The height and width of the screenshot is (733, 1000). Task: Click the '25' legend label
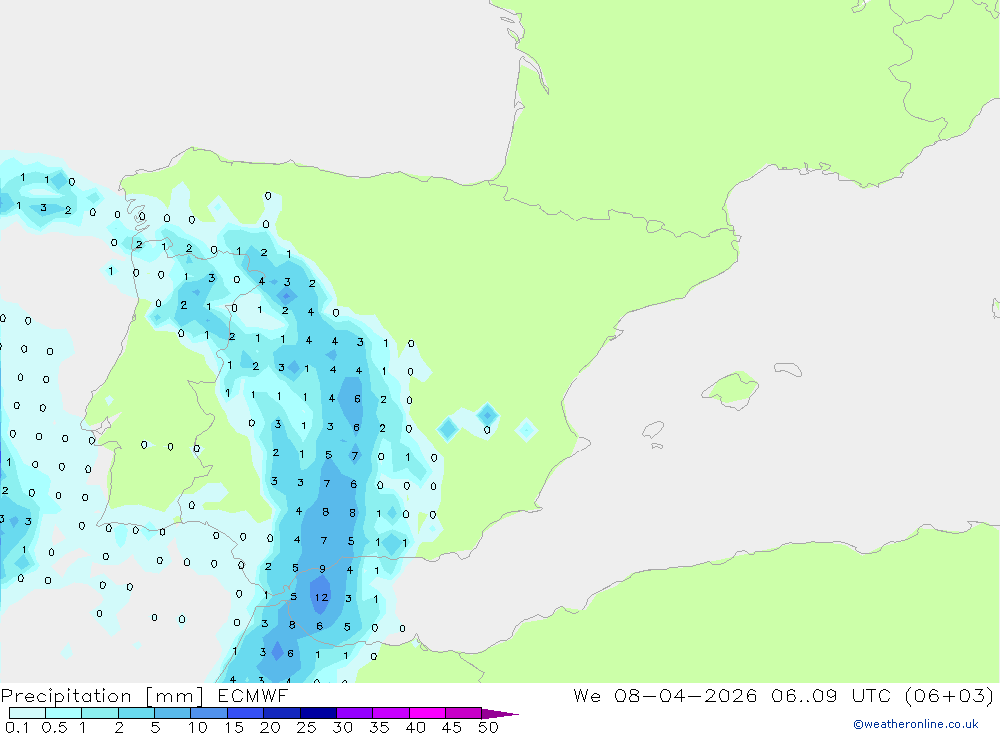pos(307,727)
